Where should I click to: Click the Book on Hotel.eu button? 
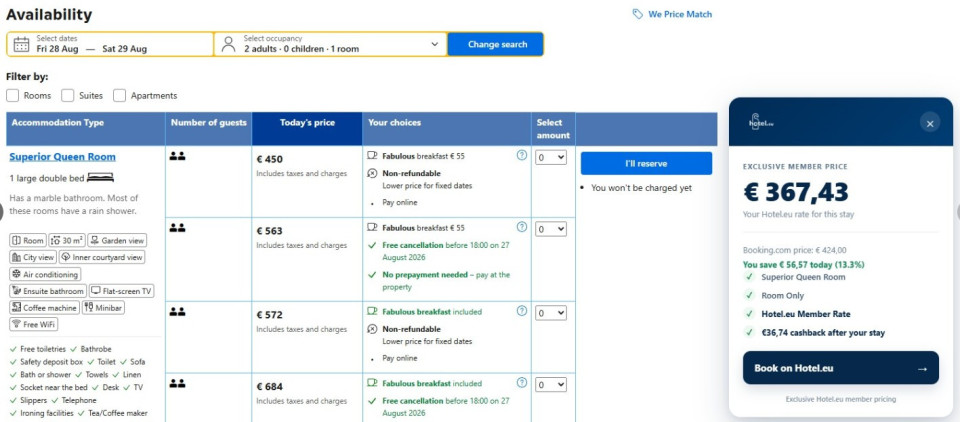[x=841, y=368]
